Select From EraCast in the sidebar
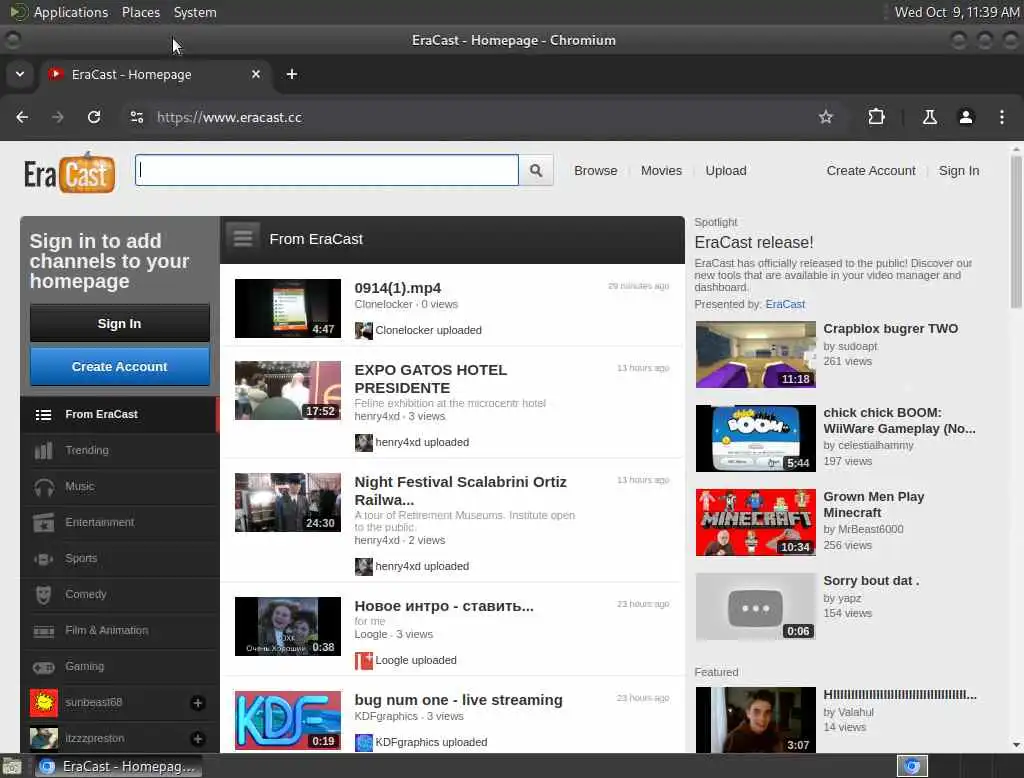The height and width of the screenshot is (778, 1024). point(120,414)
